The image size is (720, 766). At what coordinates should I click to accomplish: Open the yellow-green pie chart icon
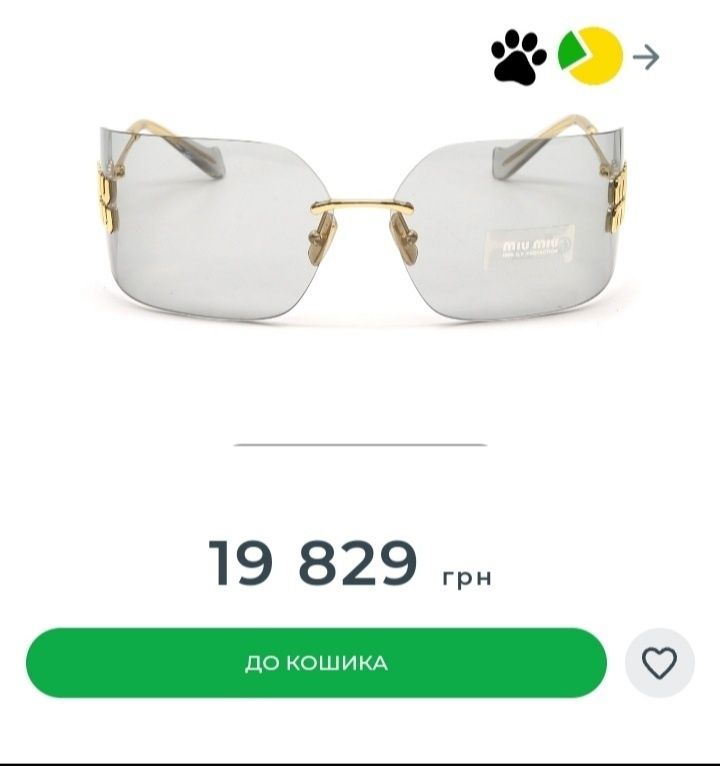(x=590, y=56)
